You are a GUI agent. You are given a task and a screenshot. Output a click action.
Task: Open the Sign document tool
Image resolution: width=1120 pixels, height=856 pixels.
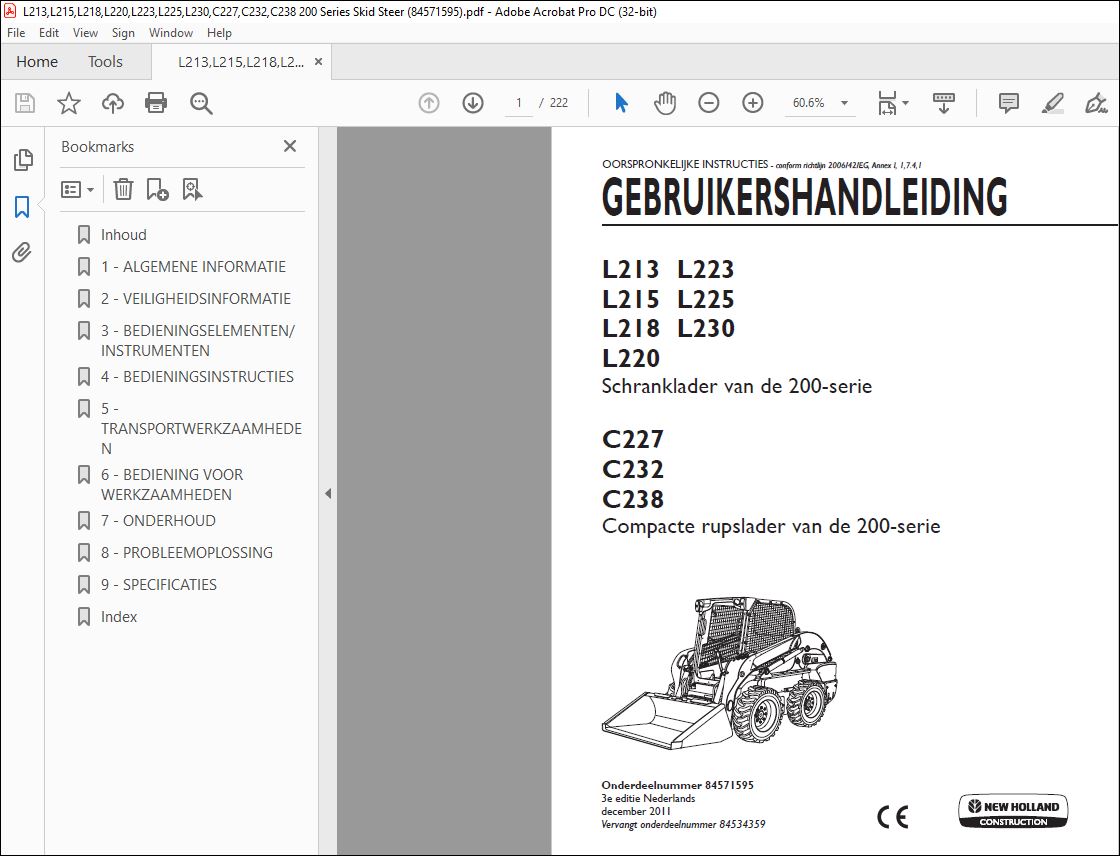[1096, 103]
